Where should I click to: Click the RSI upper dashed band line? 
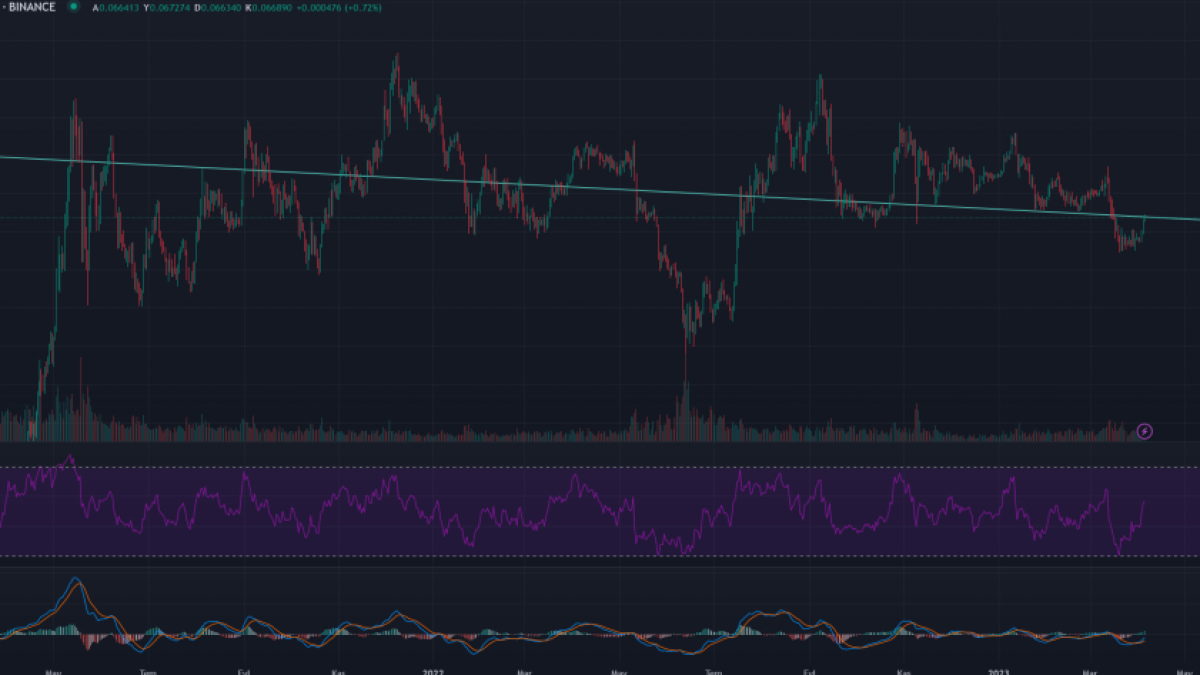point(600,467)
